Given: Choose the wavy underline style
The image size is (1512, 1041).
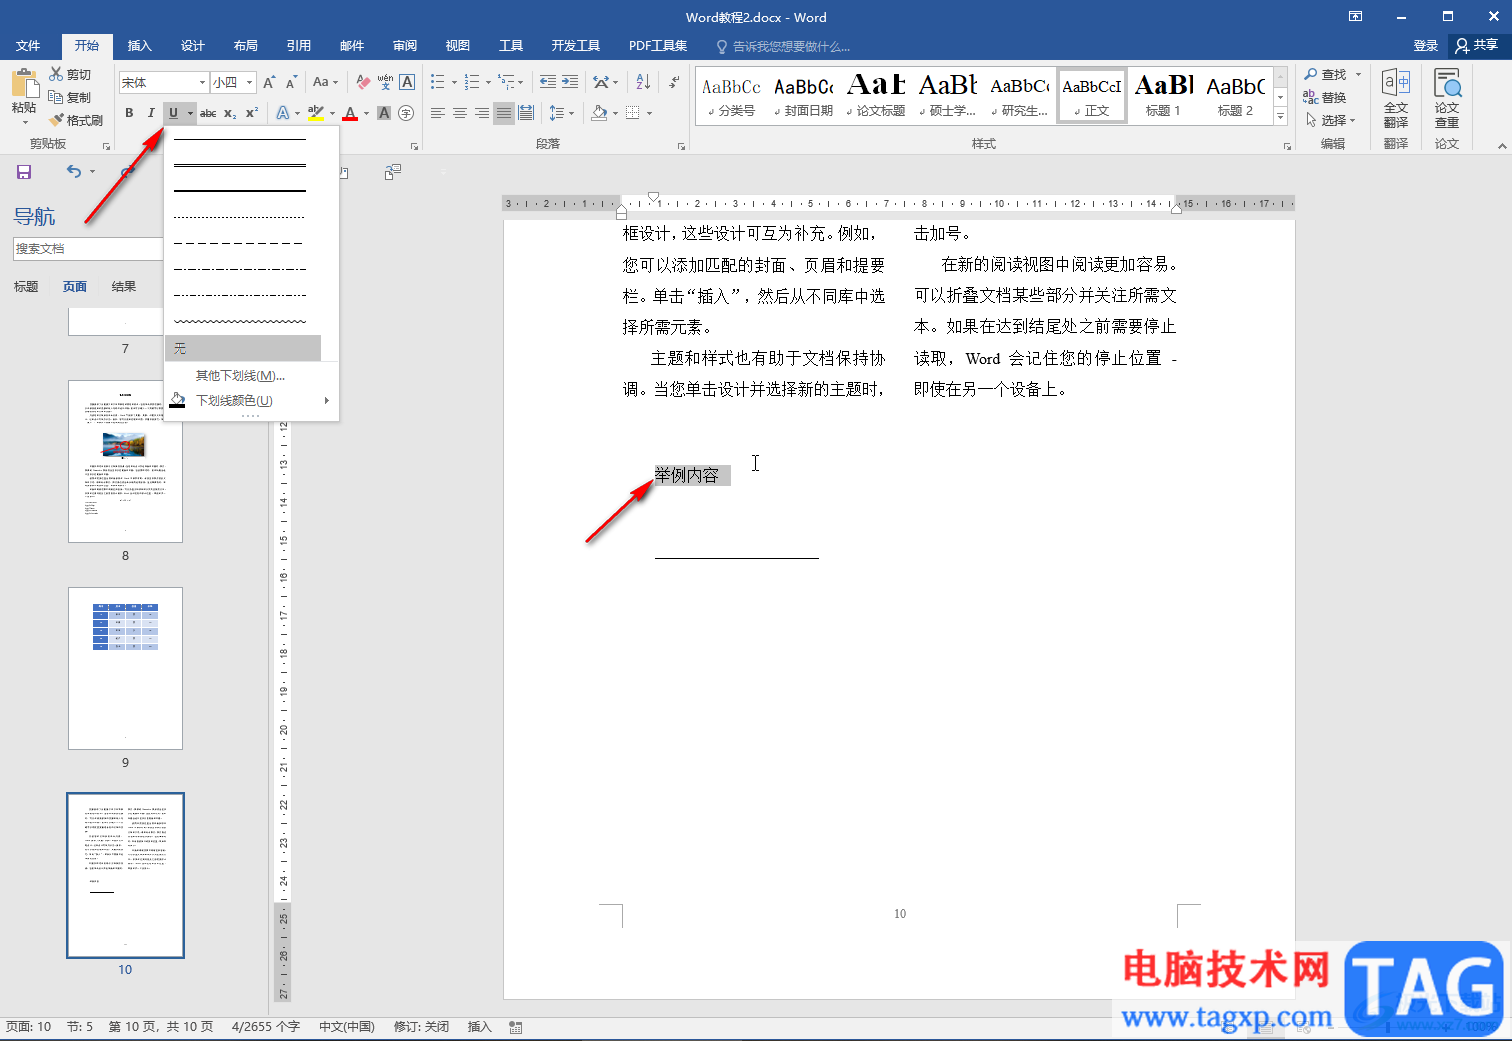Looking at the screenshot, I should 240,322.
